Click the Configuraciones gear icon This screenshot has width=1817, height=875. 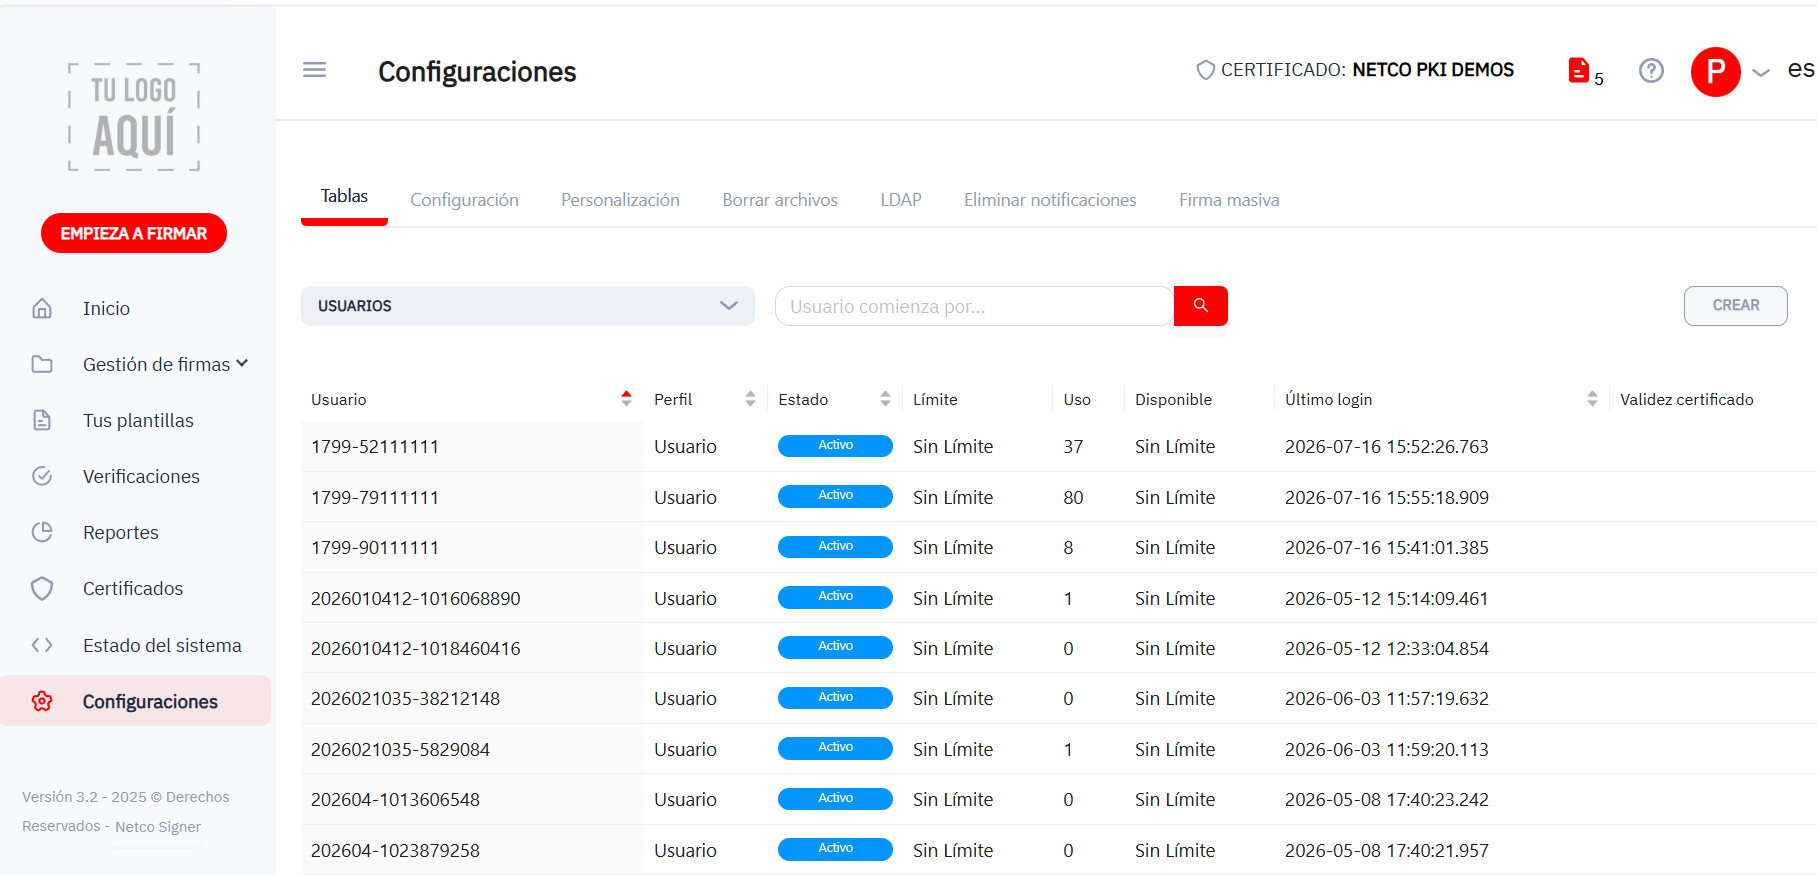pos(42,701)
